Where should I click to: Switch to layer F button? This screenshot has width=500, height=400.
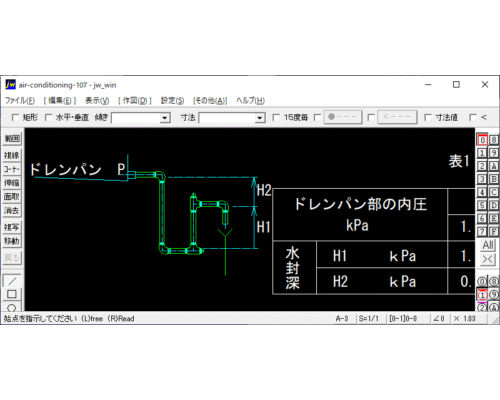[494, 231]
